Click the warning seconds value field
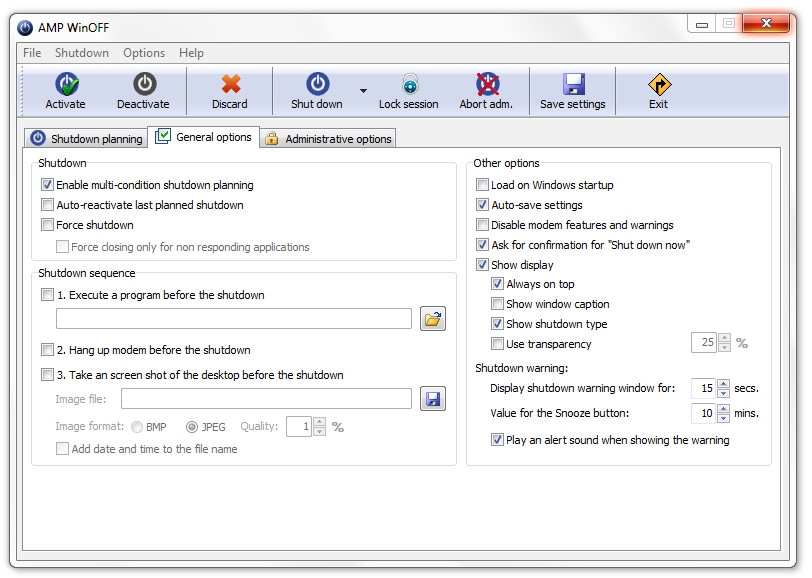812x578 pixels. 704,388
